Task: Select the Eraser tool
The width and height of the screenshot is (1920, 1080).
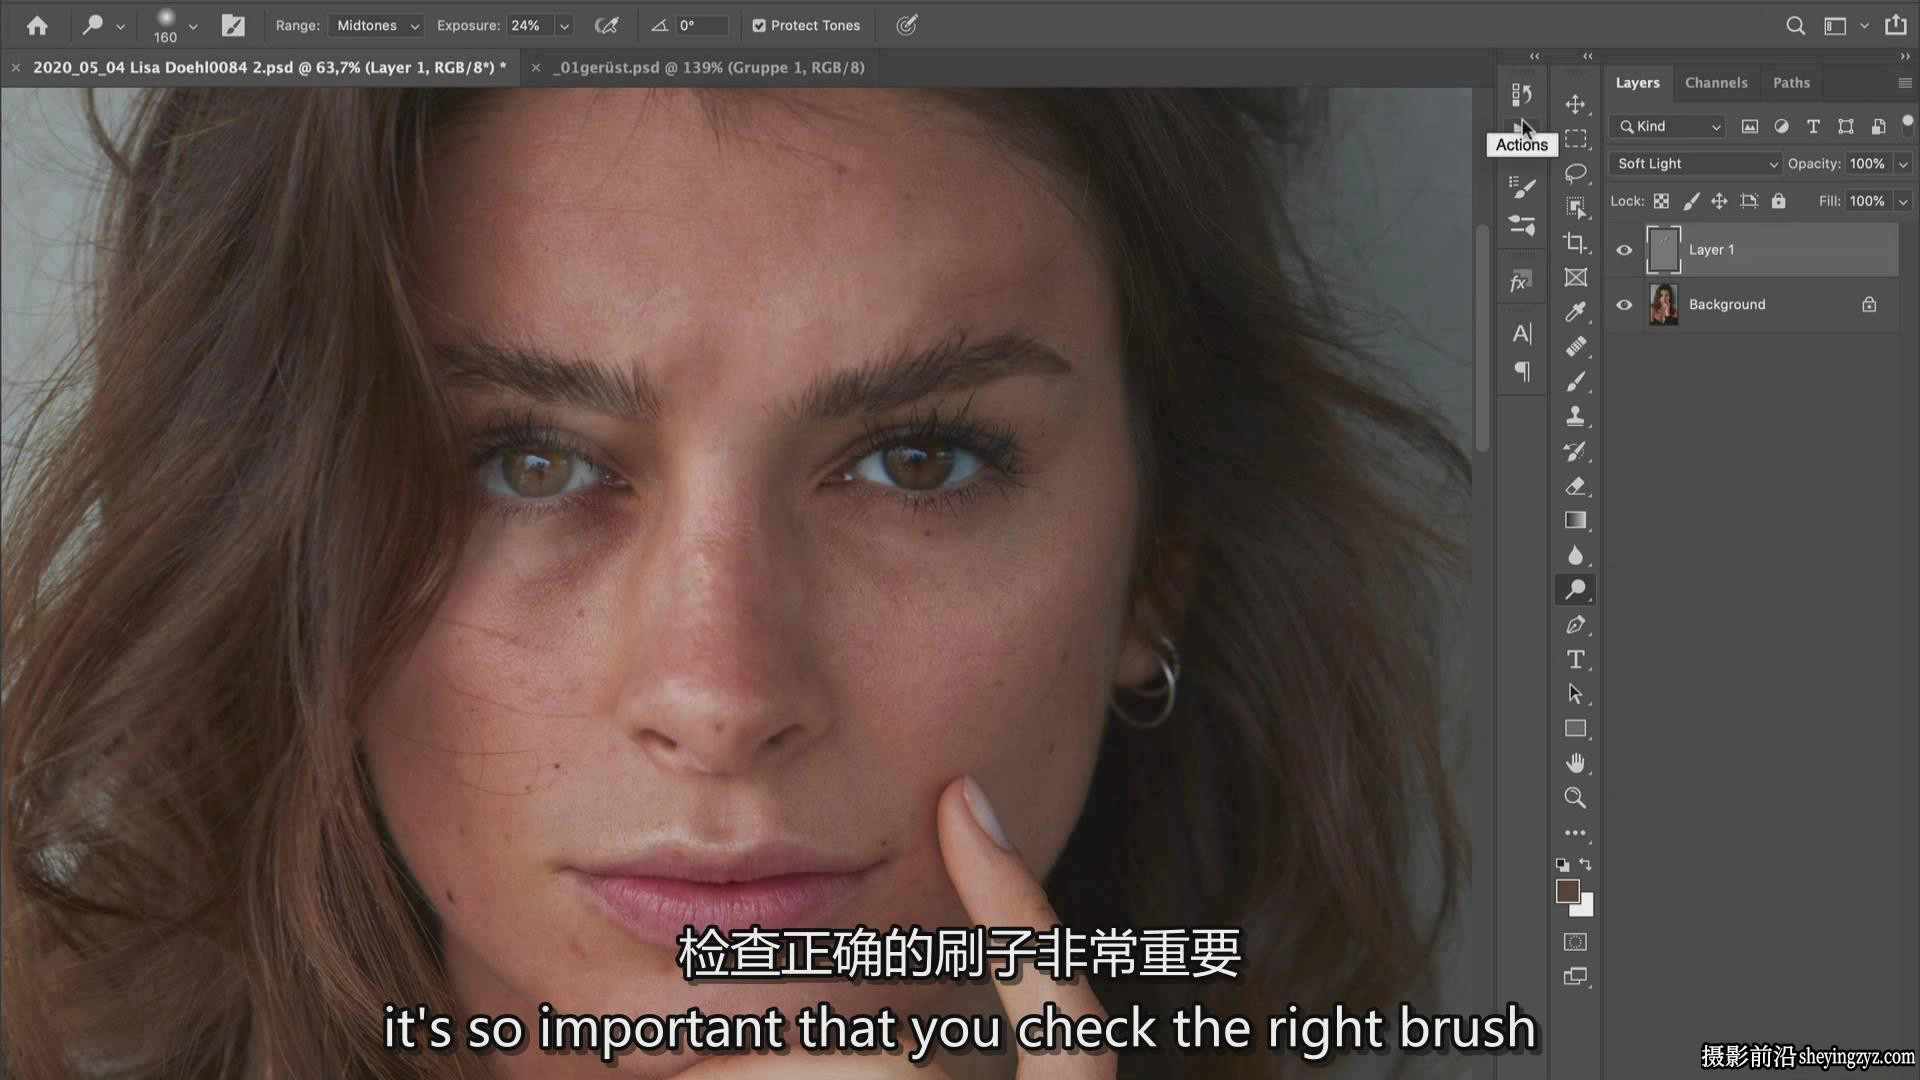Action: tap(1575, 486)
